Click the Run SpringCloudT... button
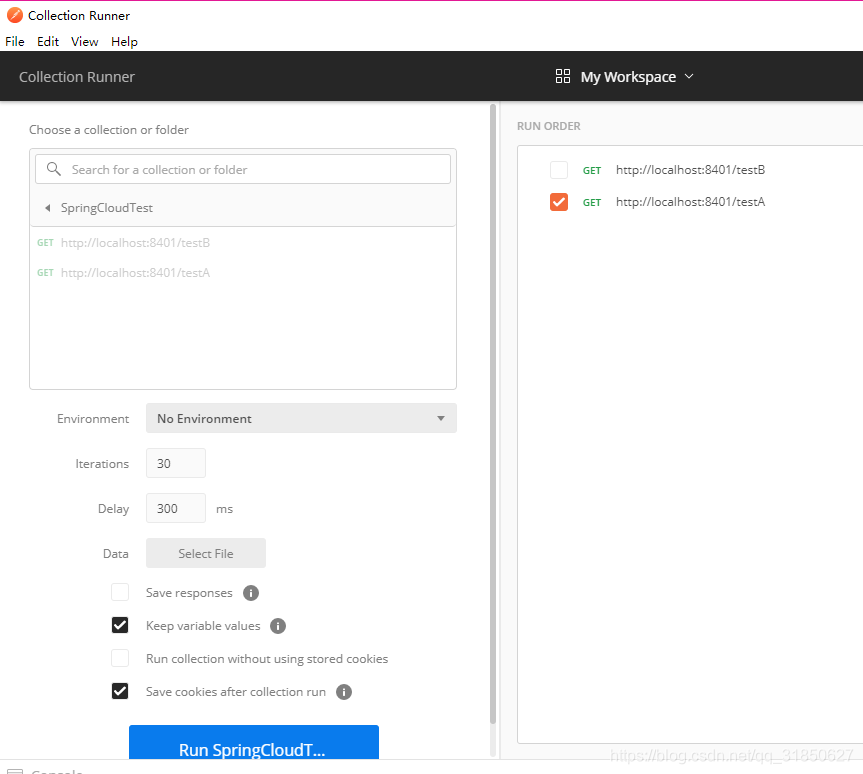This screenshot has height=774, width=863. 254,742
